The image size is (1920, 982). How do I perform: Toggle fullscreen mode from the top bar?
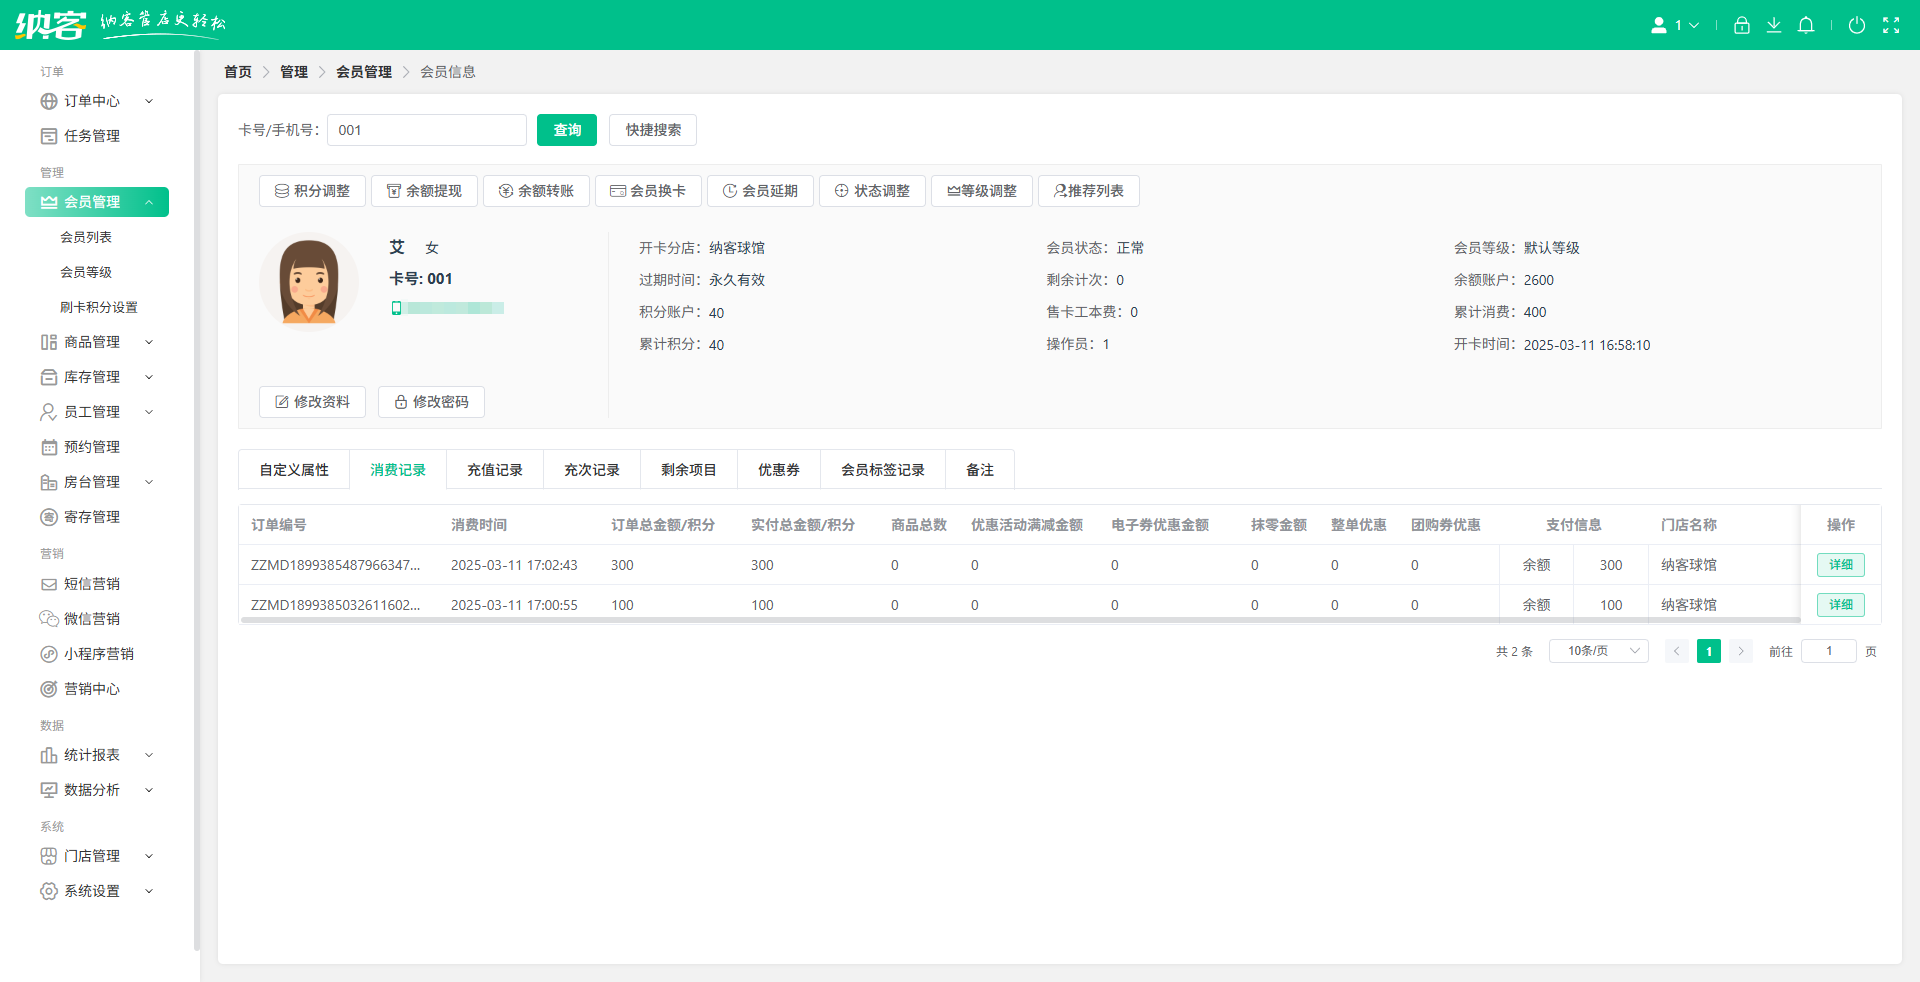(x=1892, y=25)
